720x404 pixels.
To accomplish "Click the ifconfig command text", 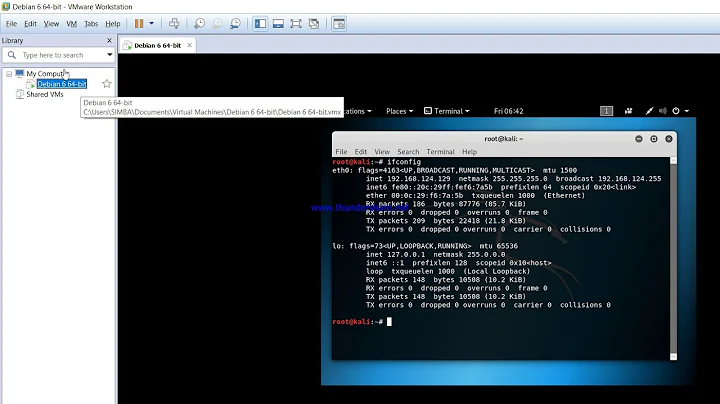I will (404, 162).
